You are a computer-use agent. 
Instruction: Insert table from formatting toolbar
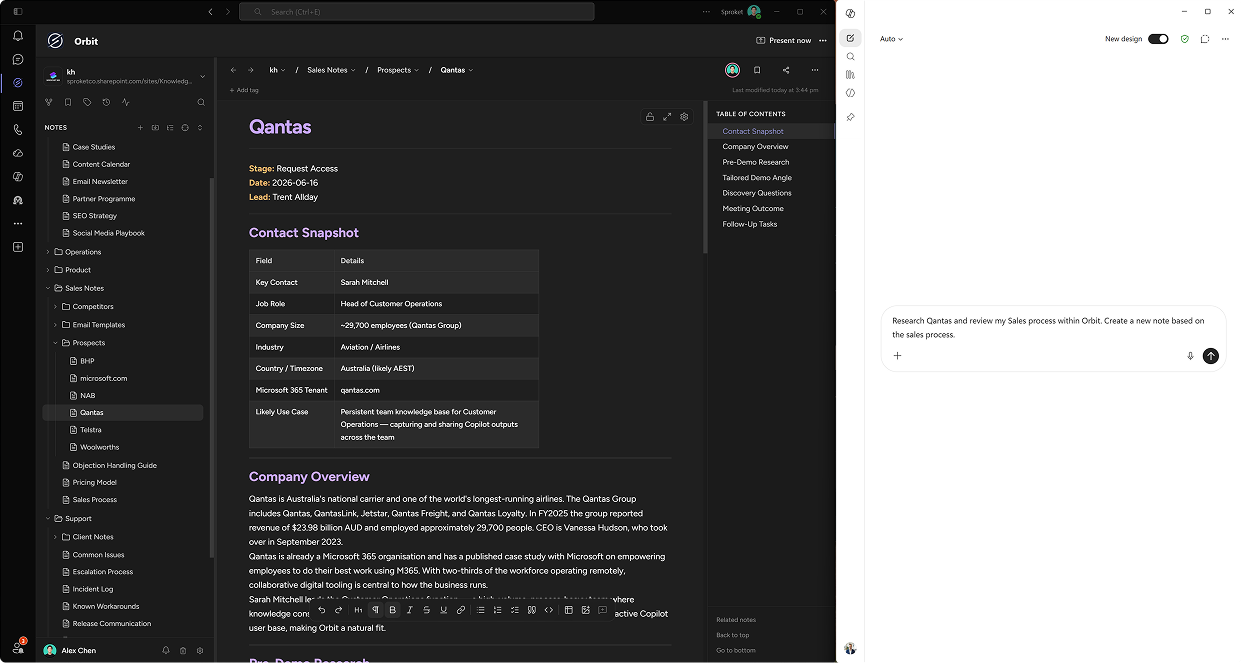pos(569,610)
